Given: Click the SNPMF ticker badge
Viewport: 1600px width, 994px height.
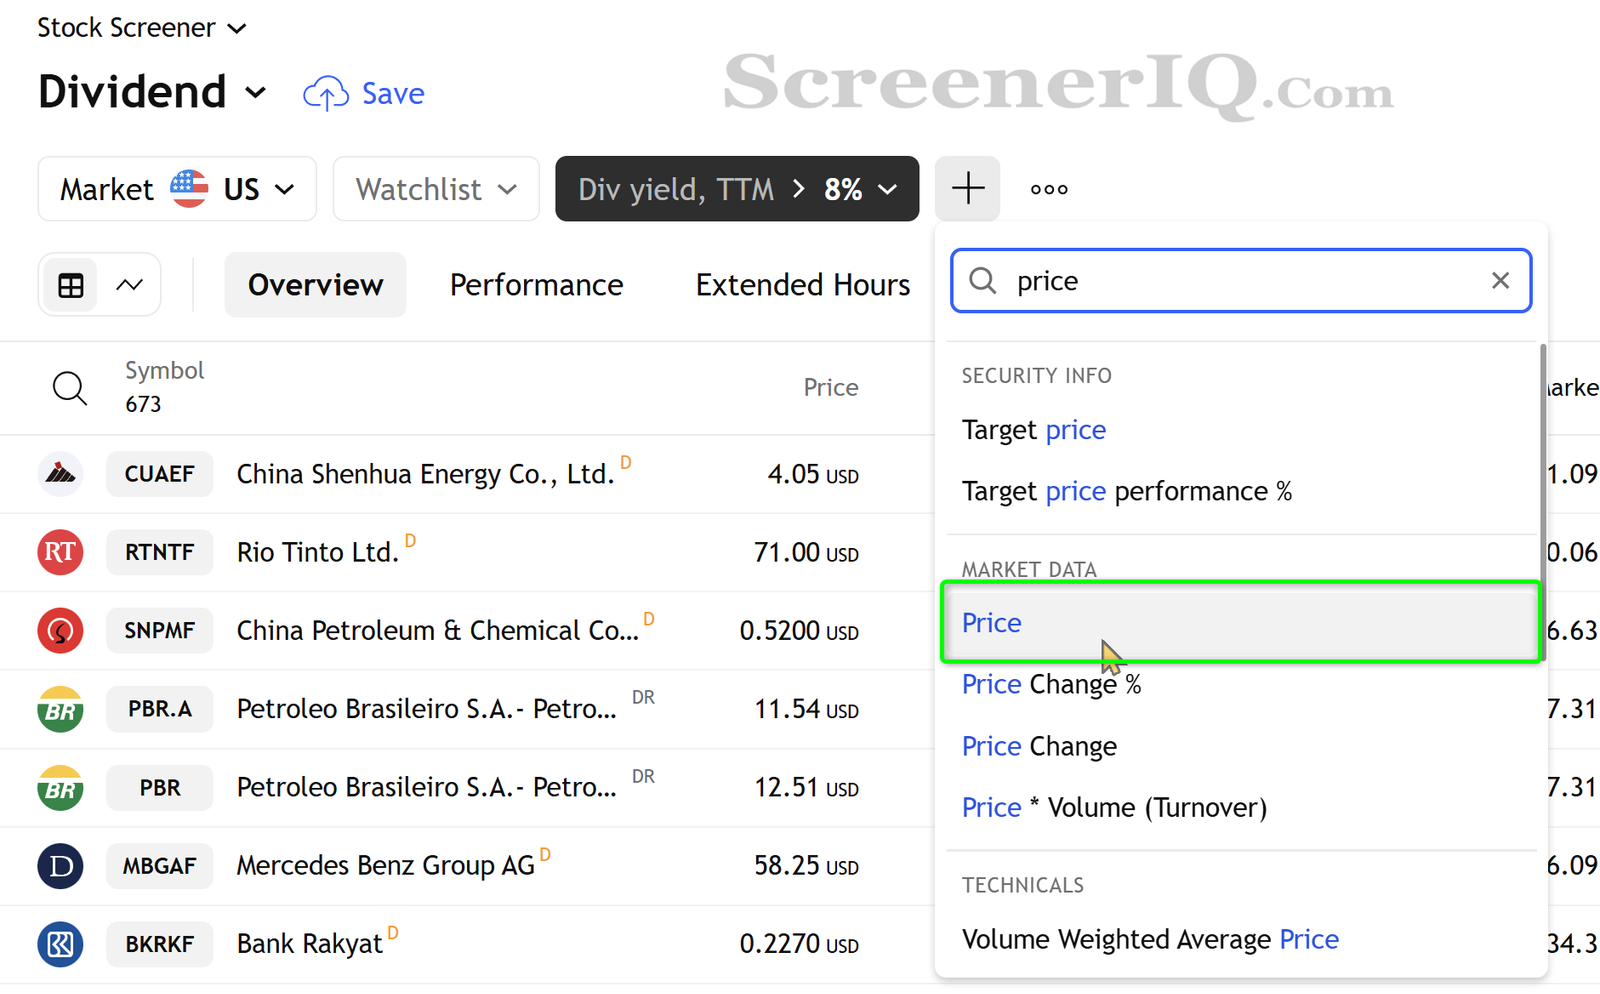Looking at the screenshot, I should coord(160,630).
